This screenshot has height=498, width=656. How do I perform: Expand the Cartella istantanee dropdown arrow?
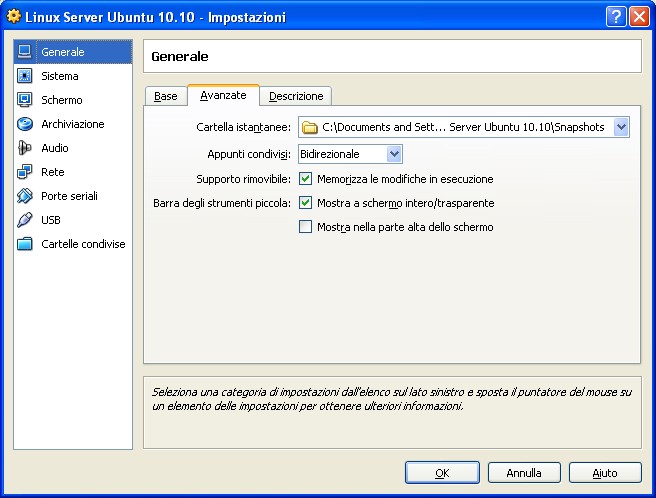[621, 127]
